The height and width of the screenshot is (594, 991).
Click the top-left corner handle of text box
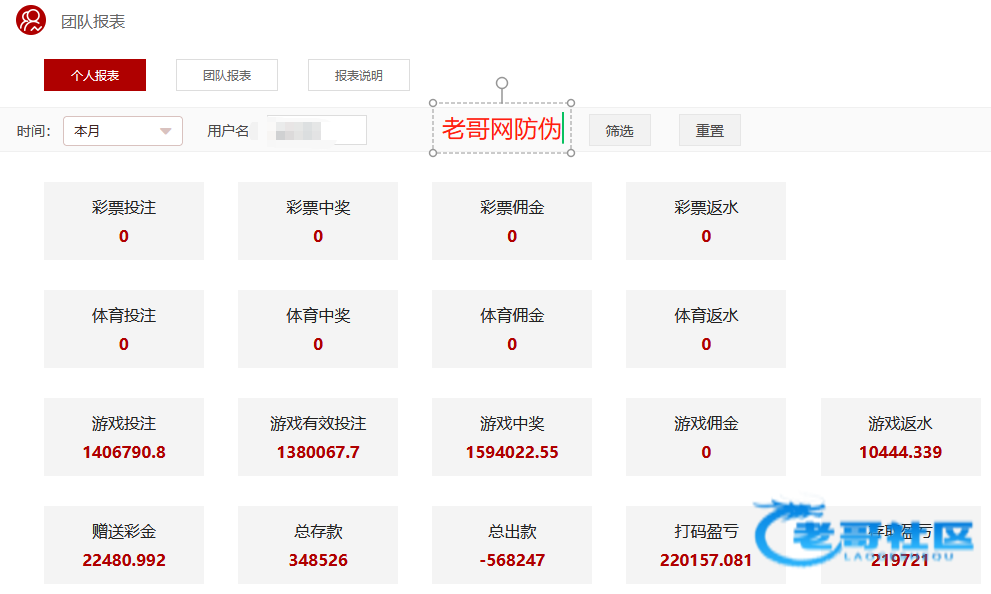[433, 103]
